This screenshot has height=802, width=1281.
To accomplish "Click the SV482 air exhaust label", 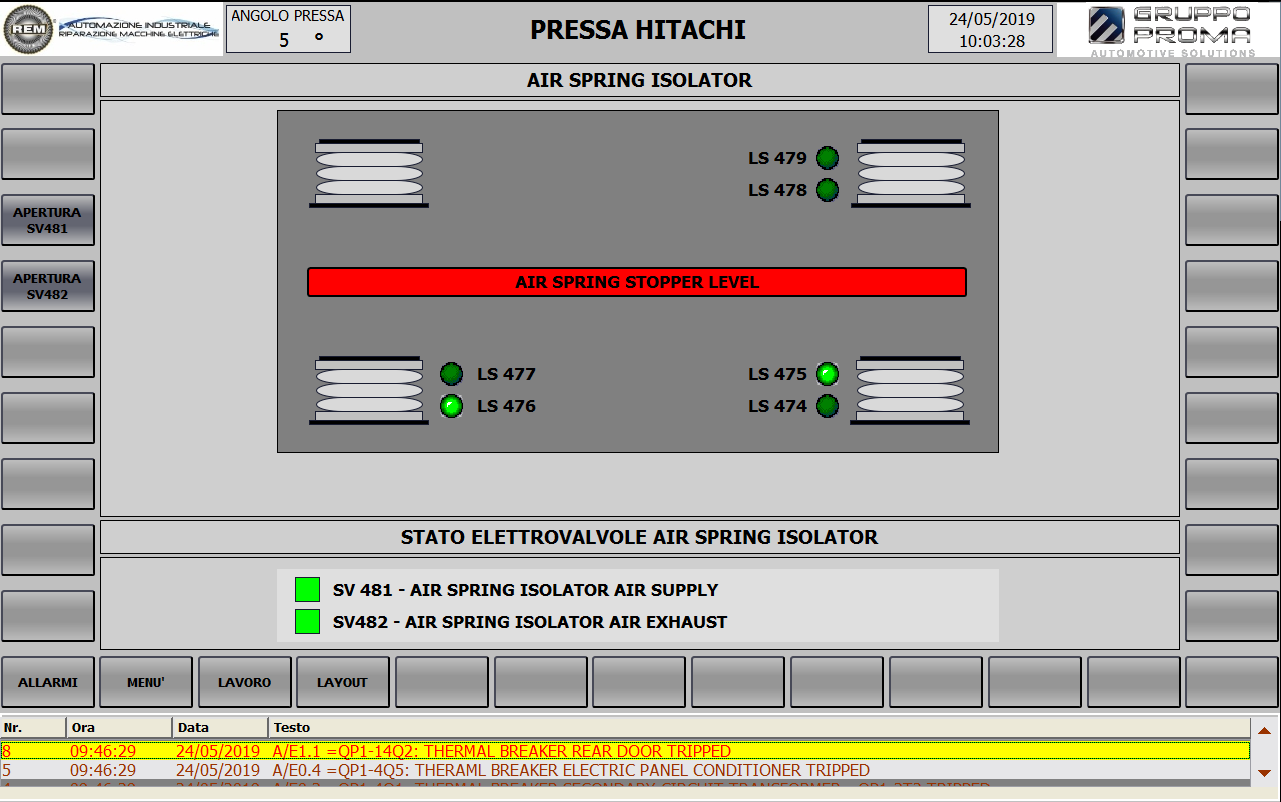I will click(530, 622).
